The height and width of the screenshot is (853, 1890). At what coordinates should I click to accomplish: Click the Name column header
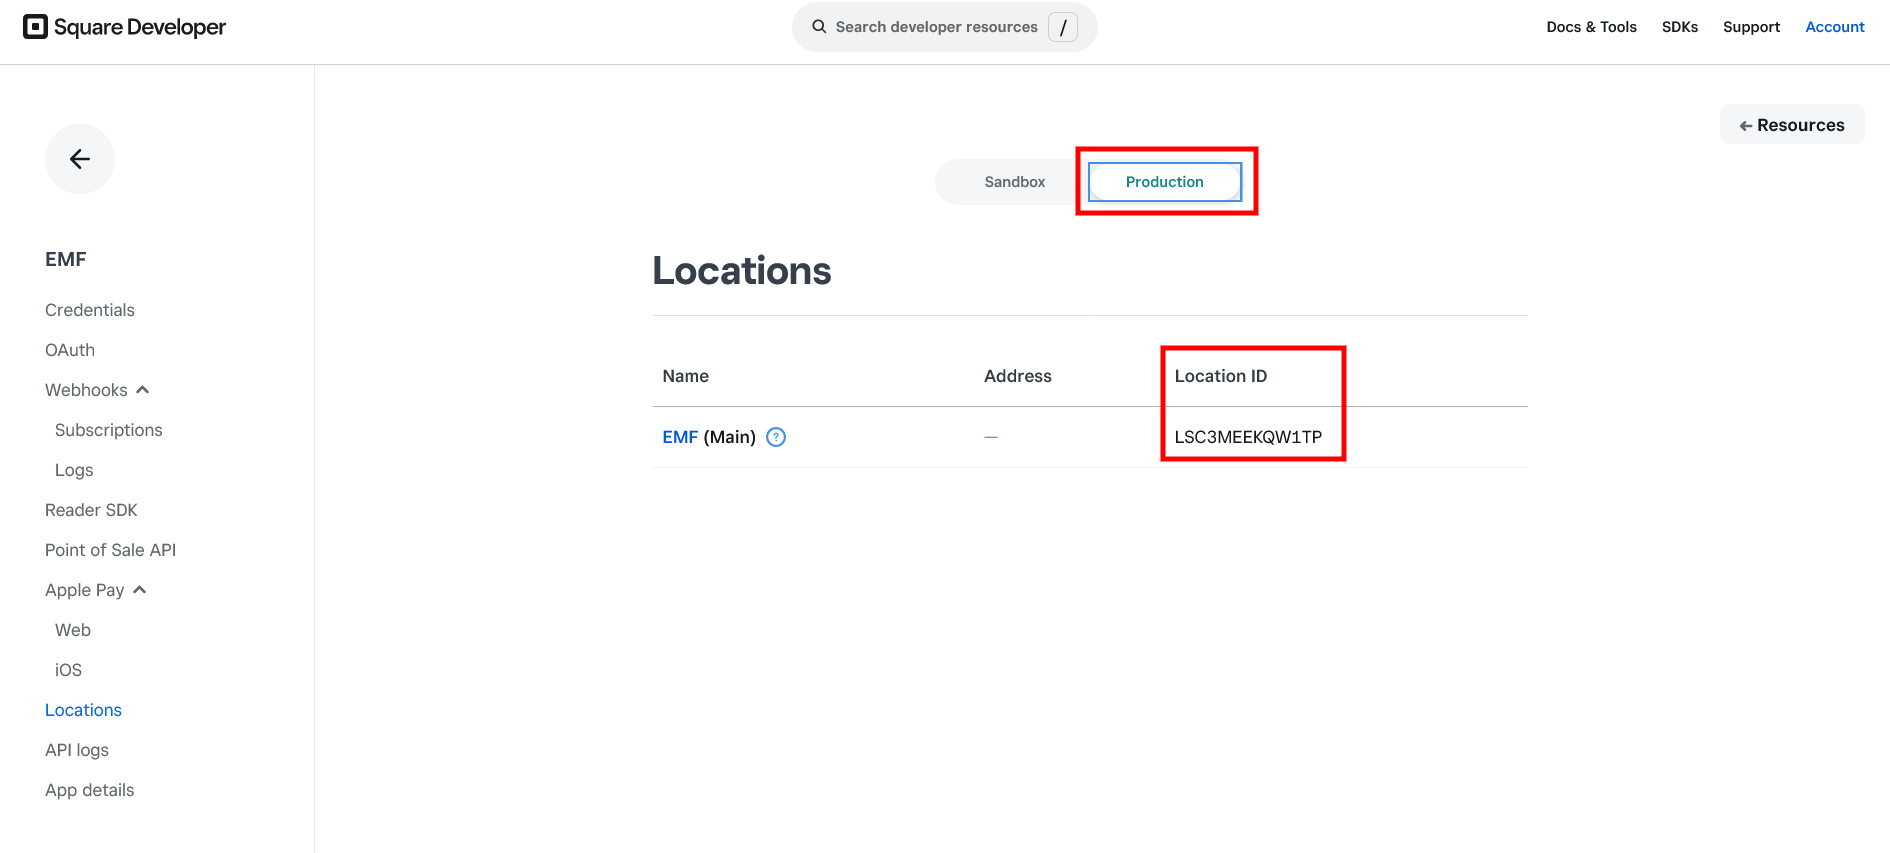pos(685,376)
